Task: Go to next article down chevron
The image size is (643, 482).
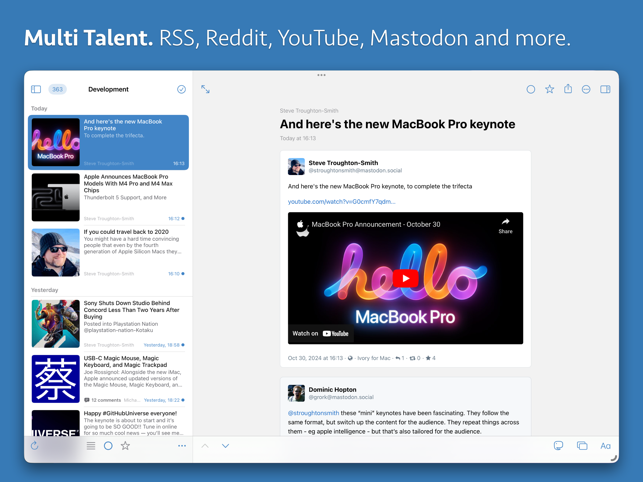Action: 226,446
